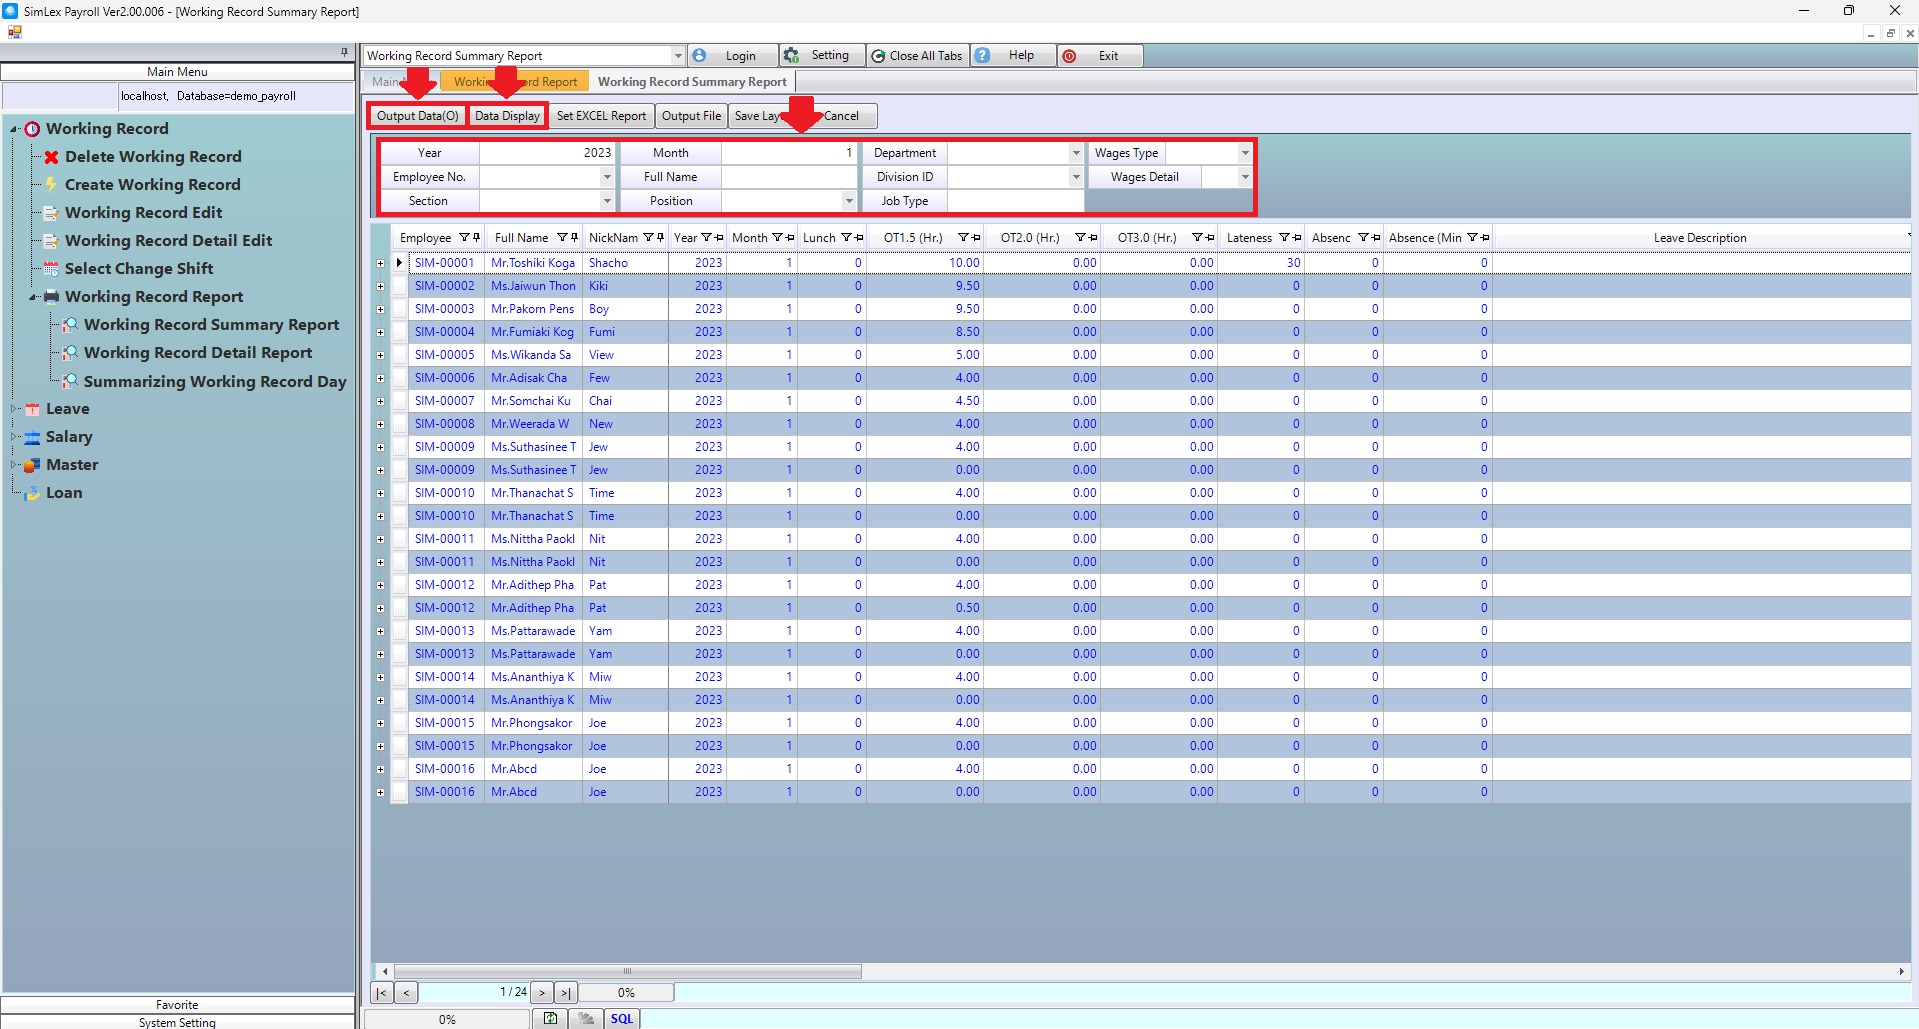The image size is (1919, 1029).
Task: Switch to Working Record Summary Report tab
Action: 692,82
